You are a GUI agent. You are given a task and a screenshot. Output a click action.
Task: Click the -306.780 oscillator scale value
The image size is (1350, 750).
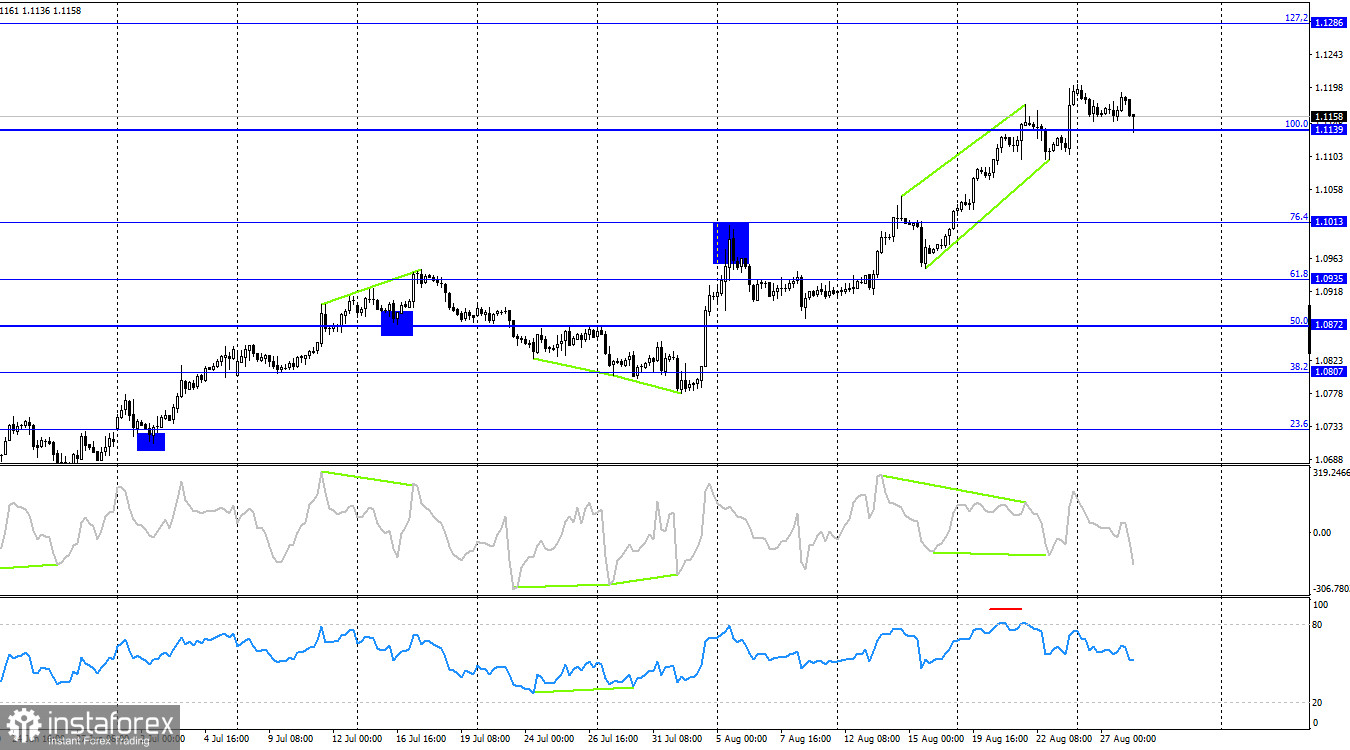click(1329, 589)
